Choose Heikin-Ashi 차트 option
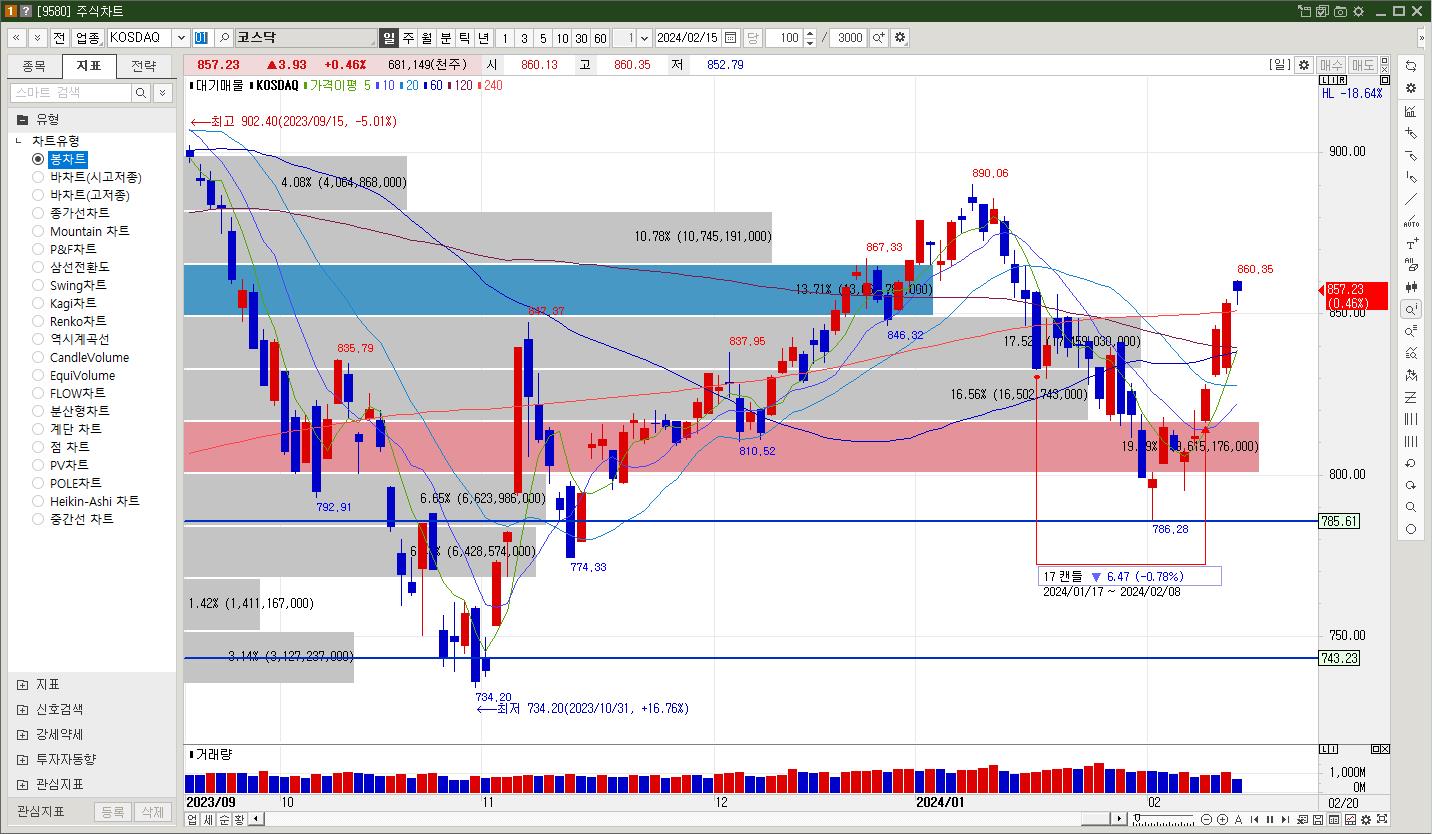The width and height of the screenshot is (1432, 834). point(38,501)
